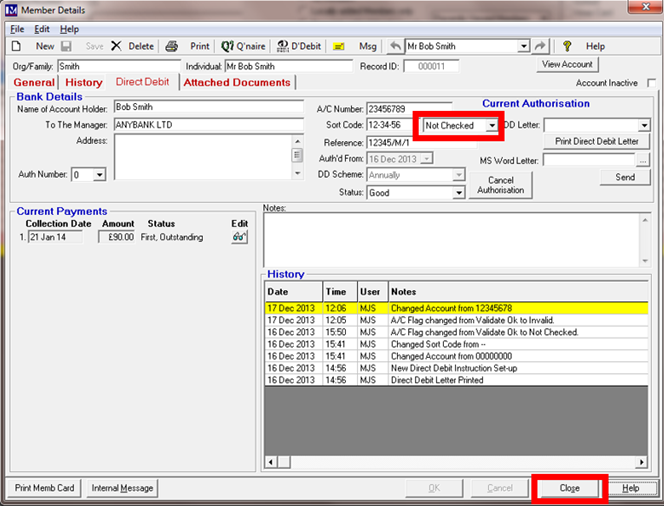Open the Auth'd From date dropdown
This screenshot has height=506, width=664.
(427, 159)
